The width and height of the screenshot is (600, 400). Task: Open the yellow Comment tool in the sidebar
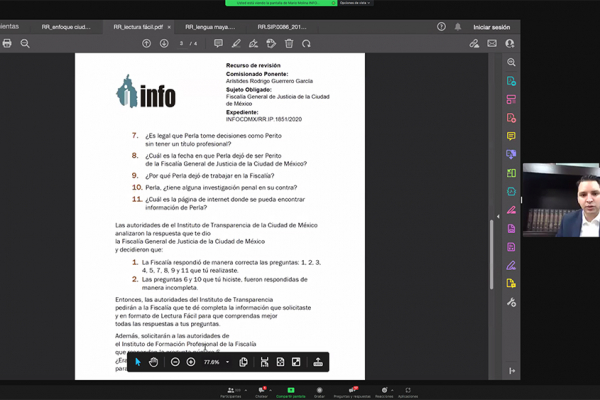[x=511, y=136]
